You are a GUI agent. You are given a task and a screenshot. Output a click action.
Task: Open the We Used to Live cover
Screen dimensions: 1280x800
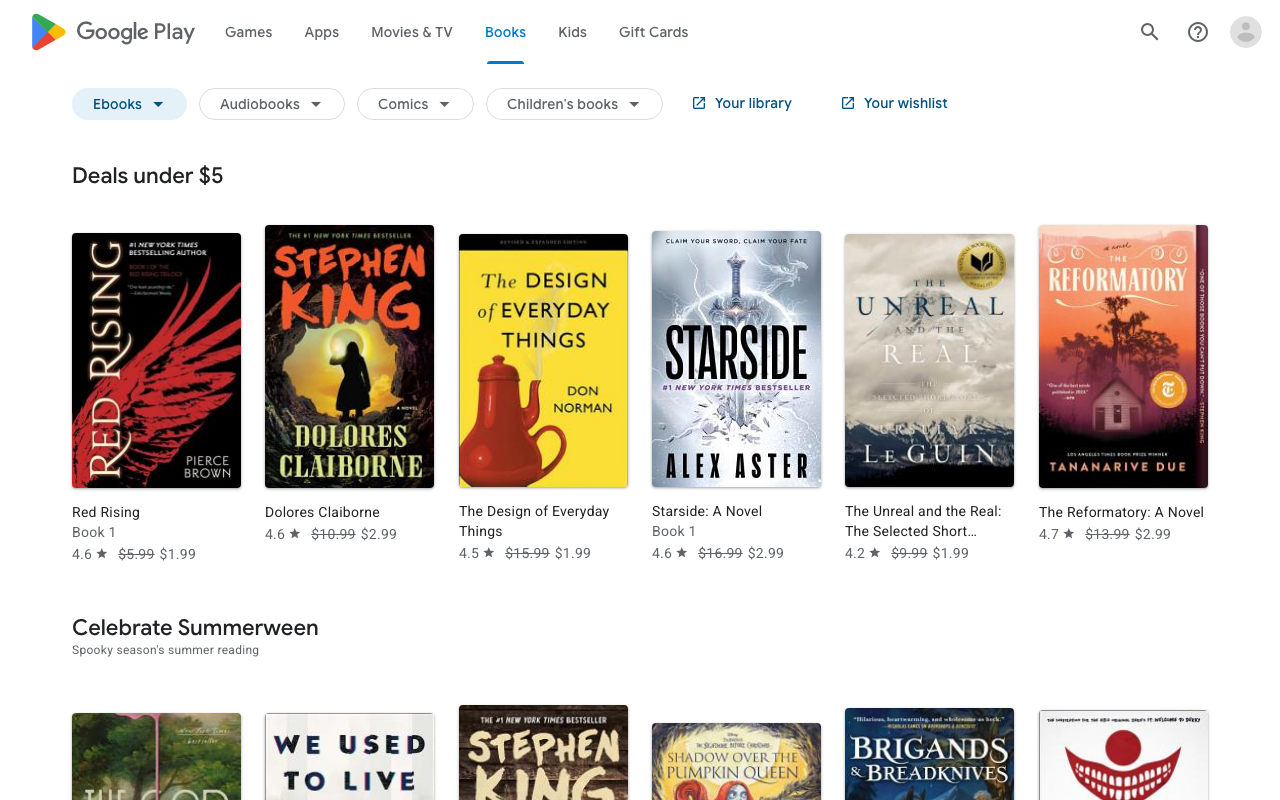coord(349,756)
